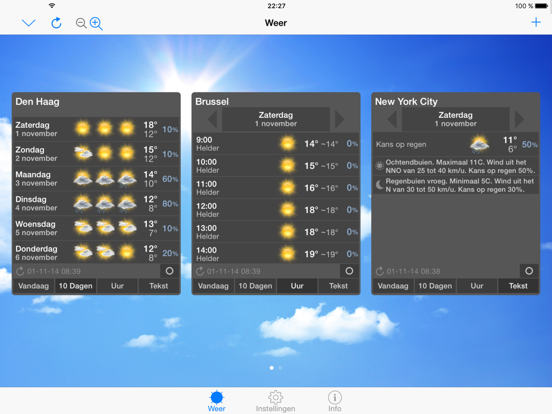
Task: Tap the moon icon beside the night forecast
Action: tap(379, 184)
